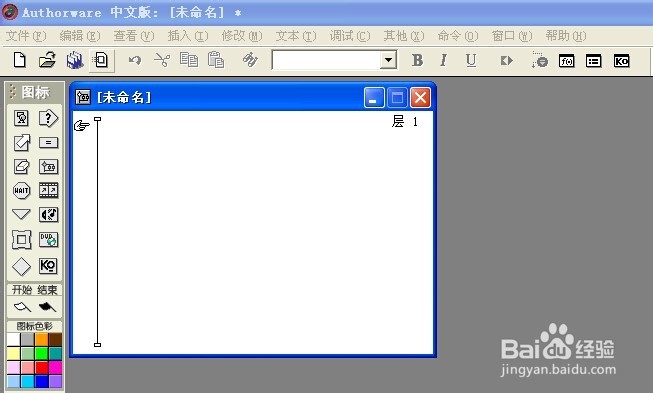Select the Motion icon in the palette

[21, 143]
